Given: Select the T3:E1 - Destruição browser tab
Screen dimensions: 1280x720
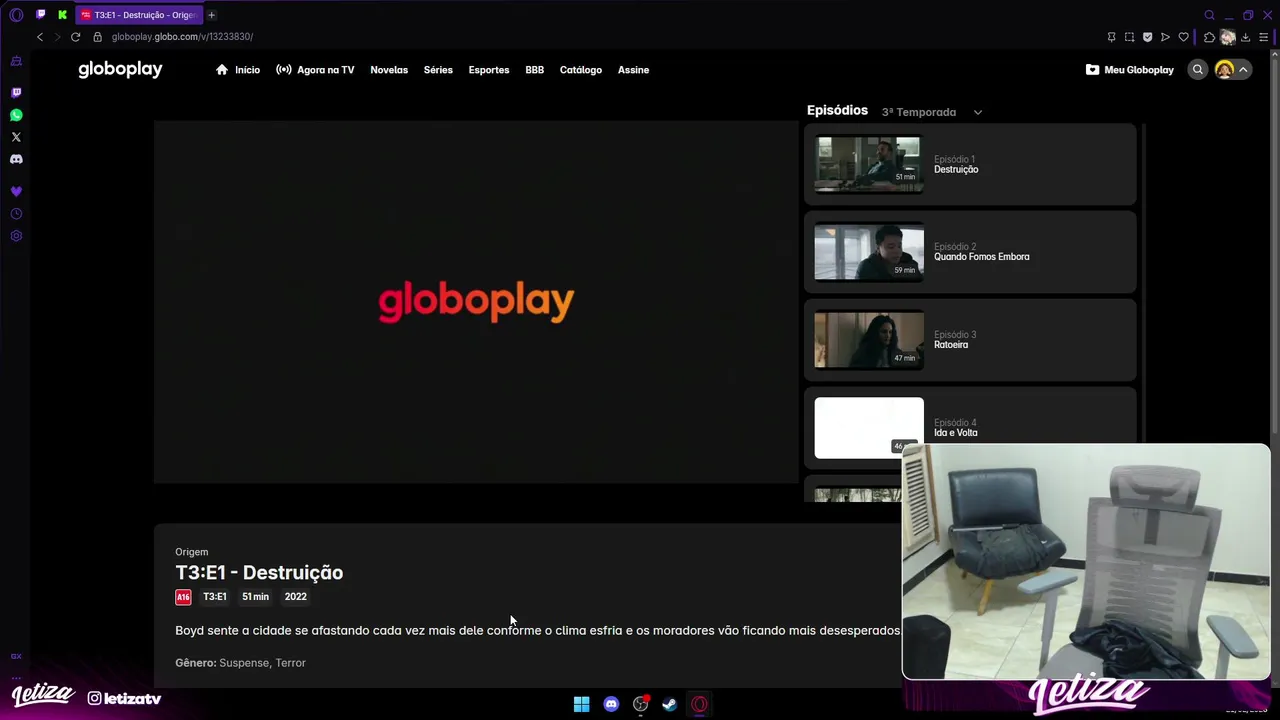Looking at the screenshot, I should [x=138, y=15].
